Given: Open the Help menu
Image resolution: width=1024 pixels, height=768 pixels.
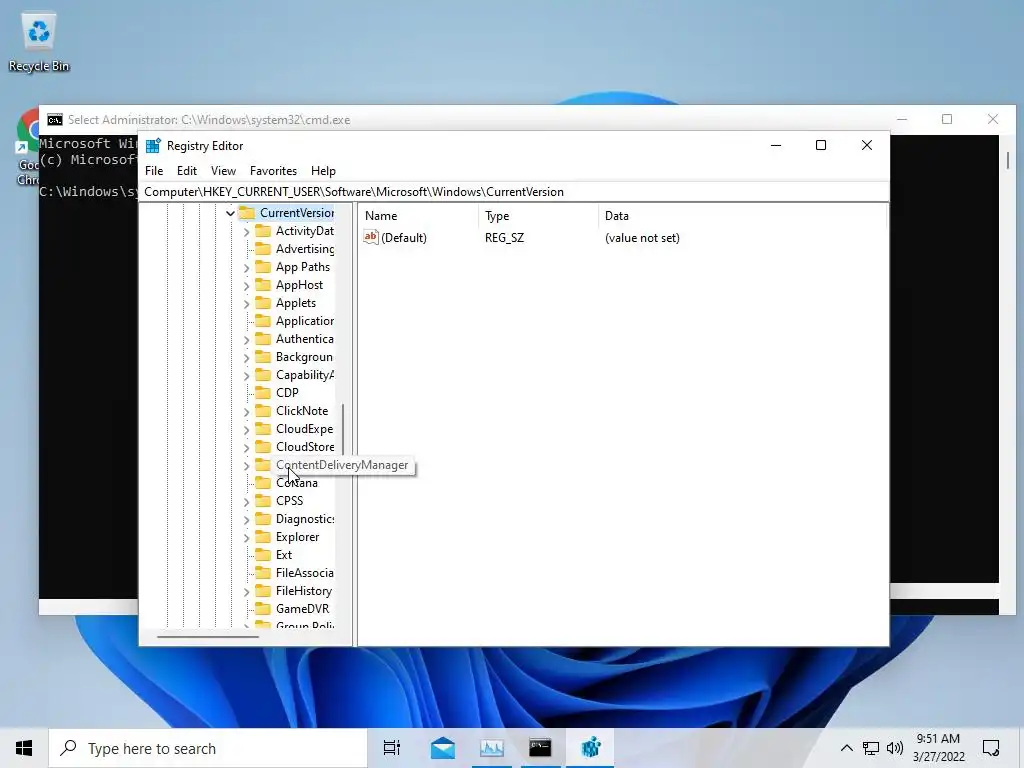Looking at the screenshot, I should pos(323,170).
